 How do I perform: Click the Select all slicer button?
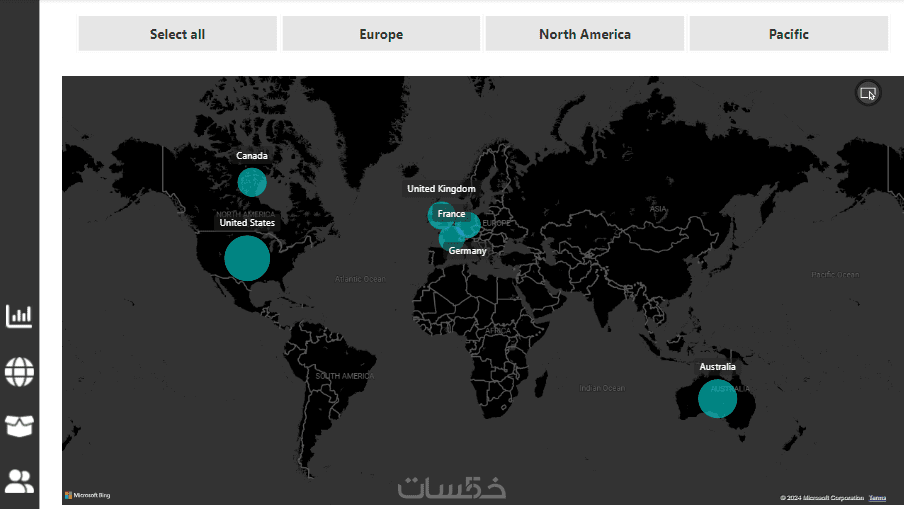click(178, 34)
